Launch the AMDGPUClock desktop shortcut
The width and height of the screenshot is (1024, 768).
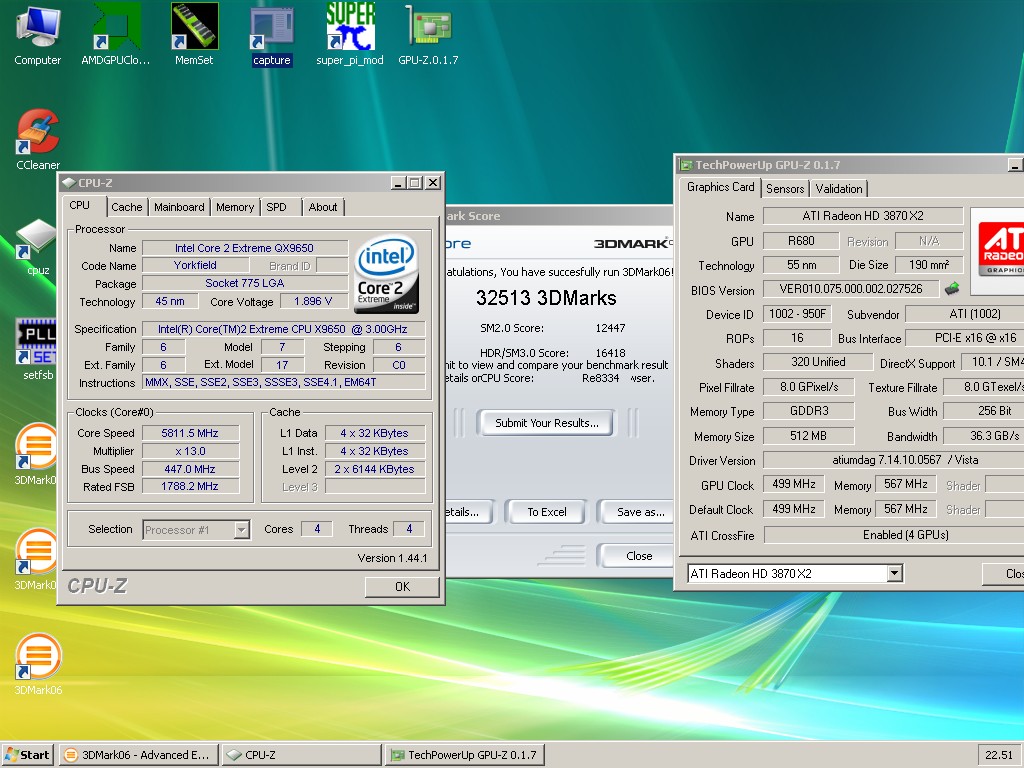[x=116, y=35]
